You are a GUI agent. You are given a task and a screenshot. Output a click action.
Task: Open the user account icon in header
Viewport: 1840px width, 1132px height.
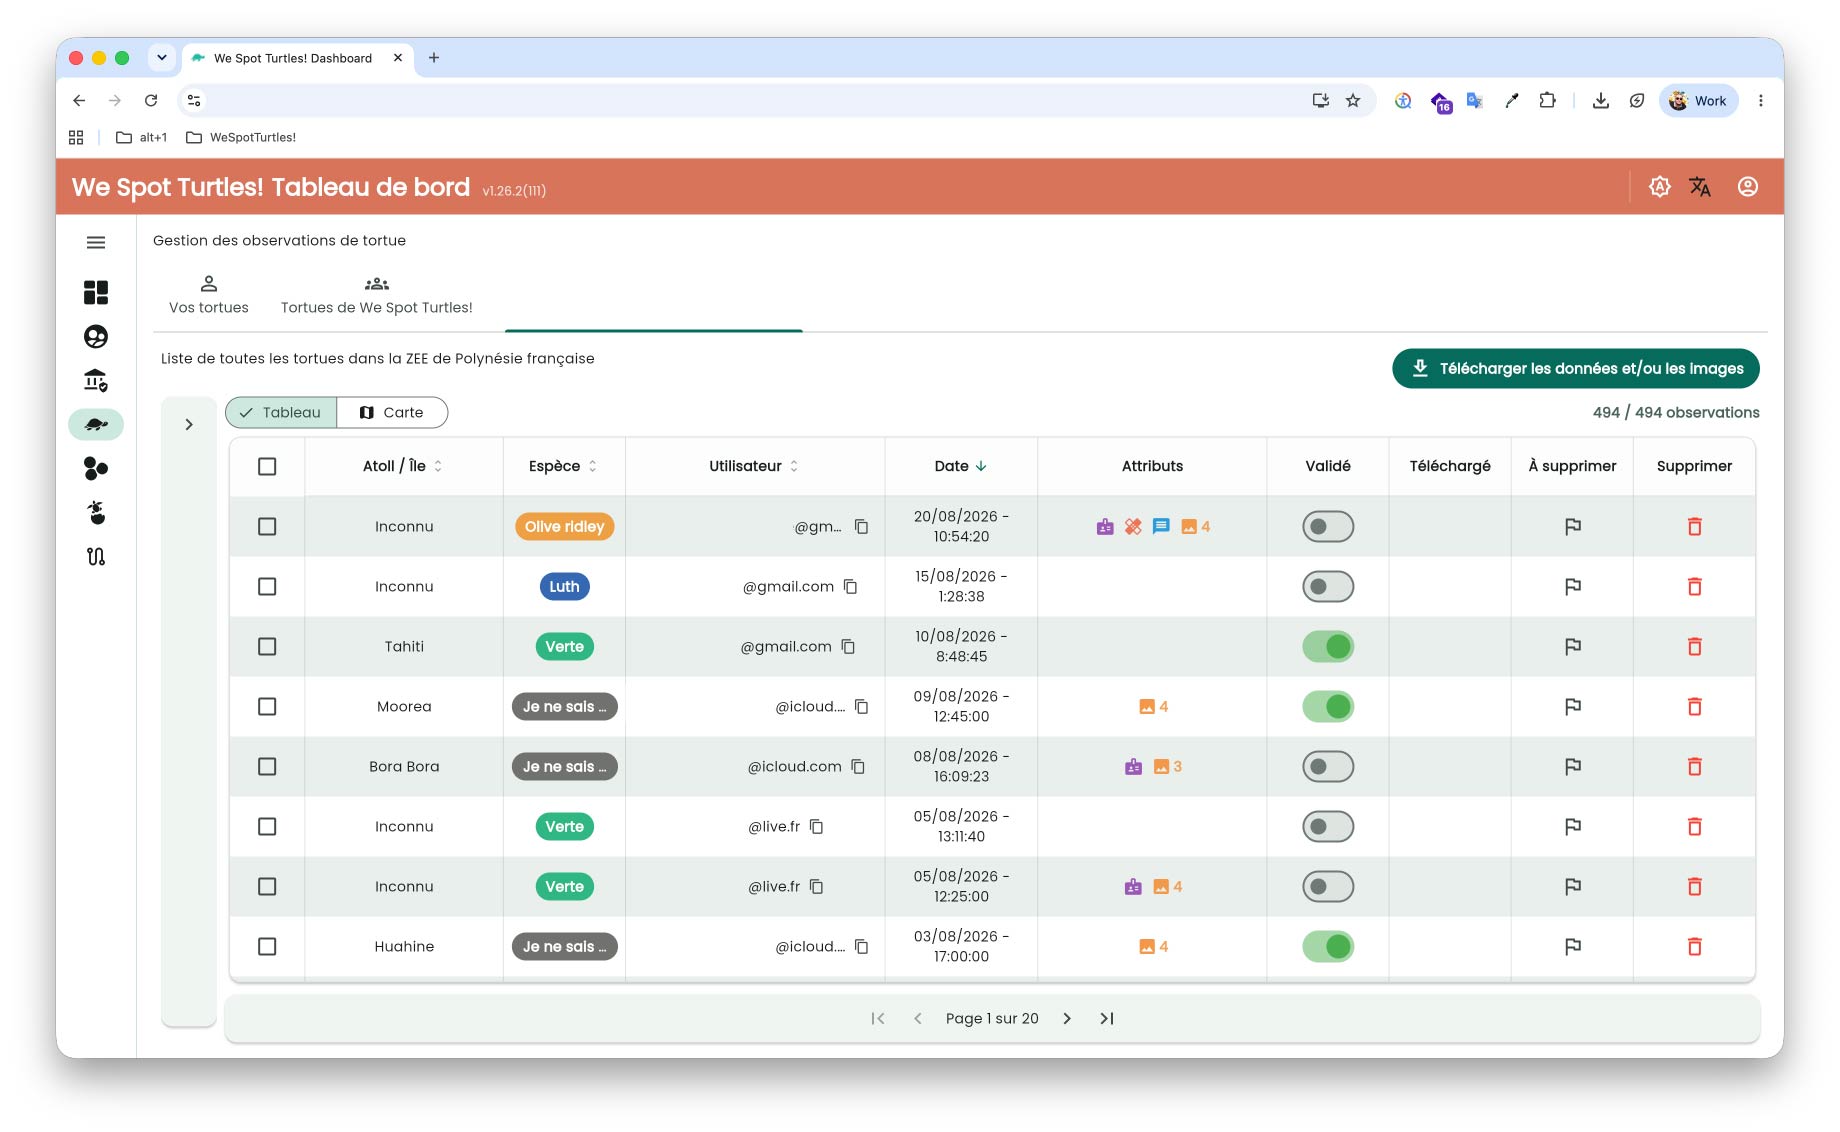point(1748,187)
